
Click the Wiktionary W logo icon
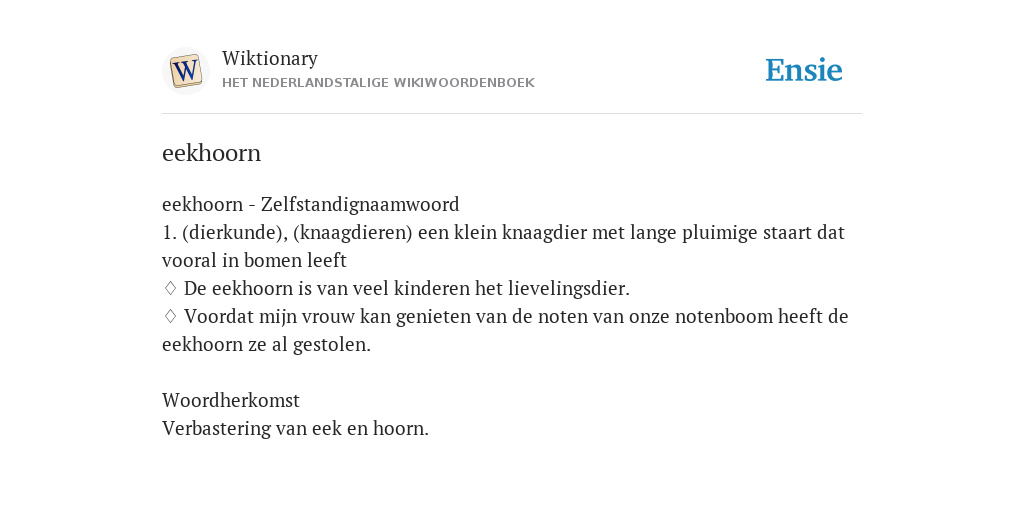tap(185, 71)
